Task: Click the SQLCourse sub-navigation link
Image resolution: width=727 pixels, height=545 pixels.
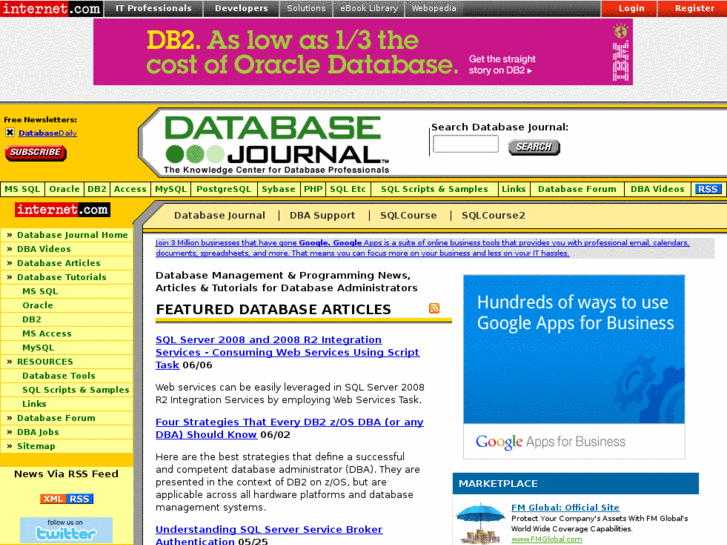Action: pos(408,215)
